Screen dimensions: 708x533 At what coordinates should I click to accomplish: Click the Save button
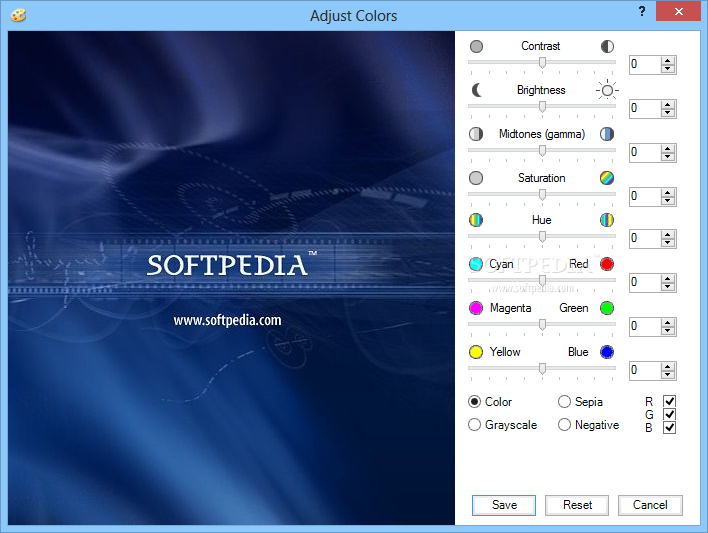pos(504,505)
